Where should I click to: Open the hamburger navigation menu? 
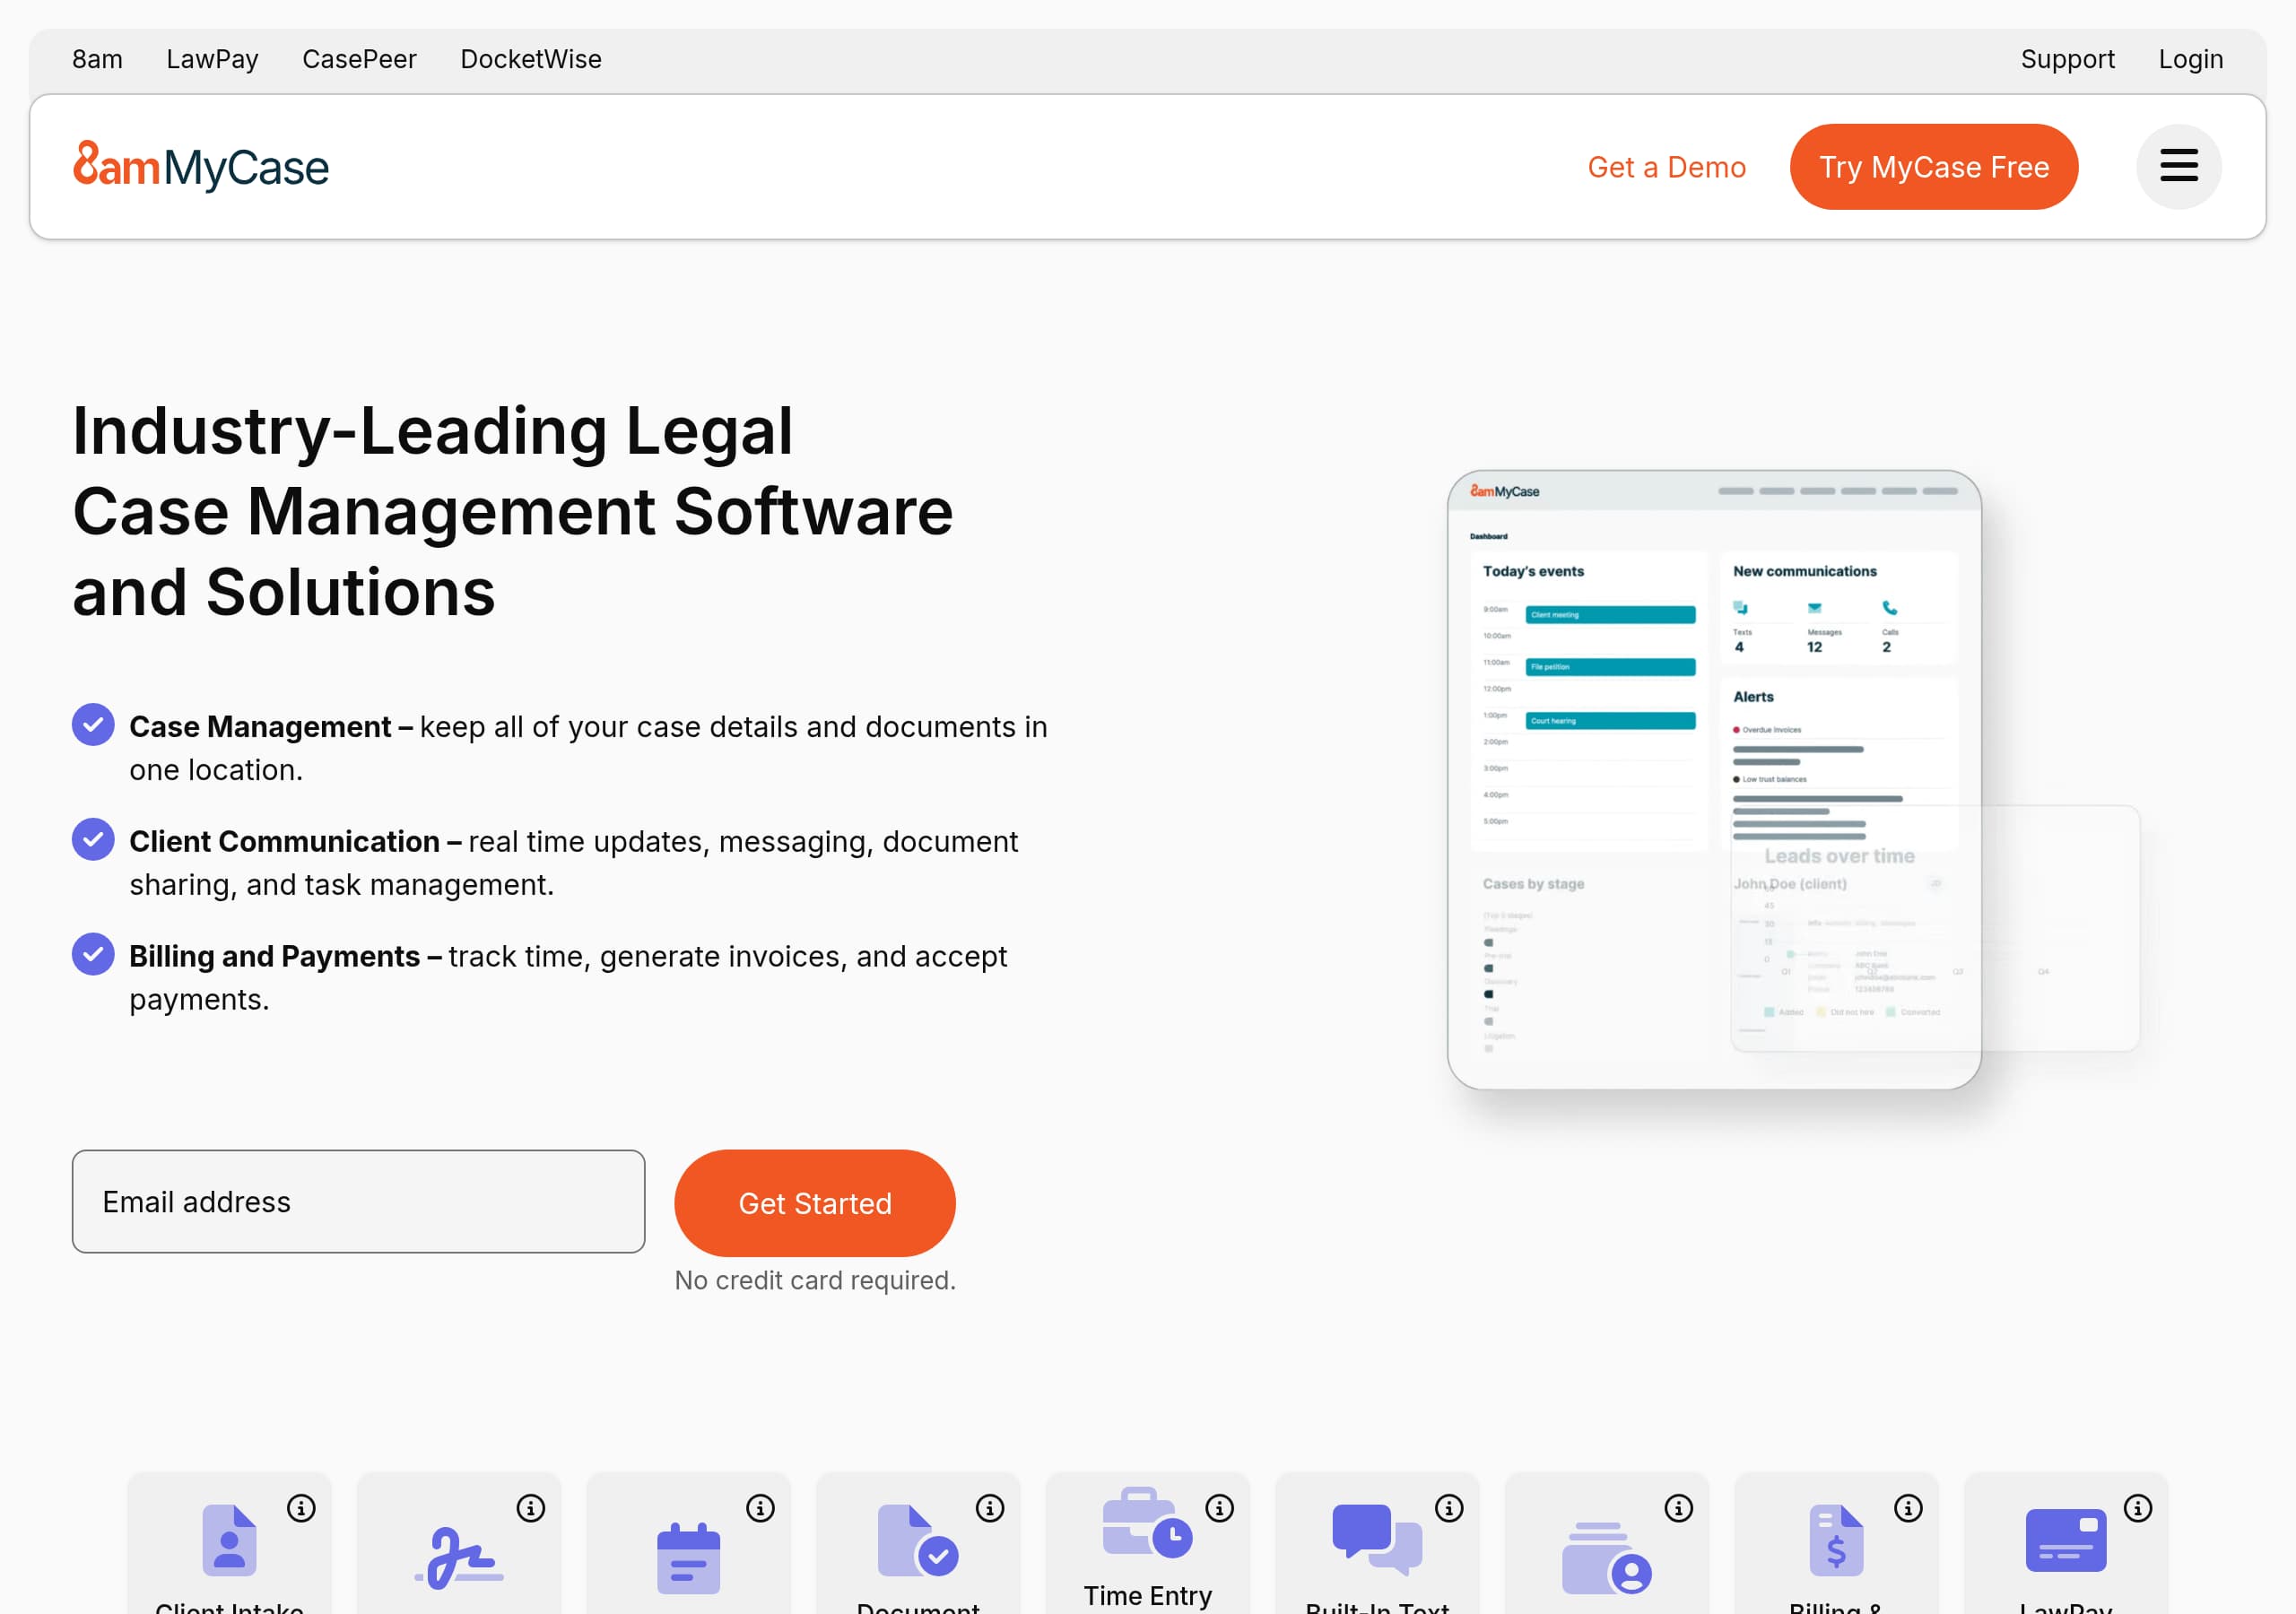pyautogui.click(x=2178, y=166)
